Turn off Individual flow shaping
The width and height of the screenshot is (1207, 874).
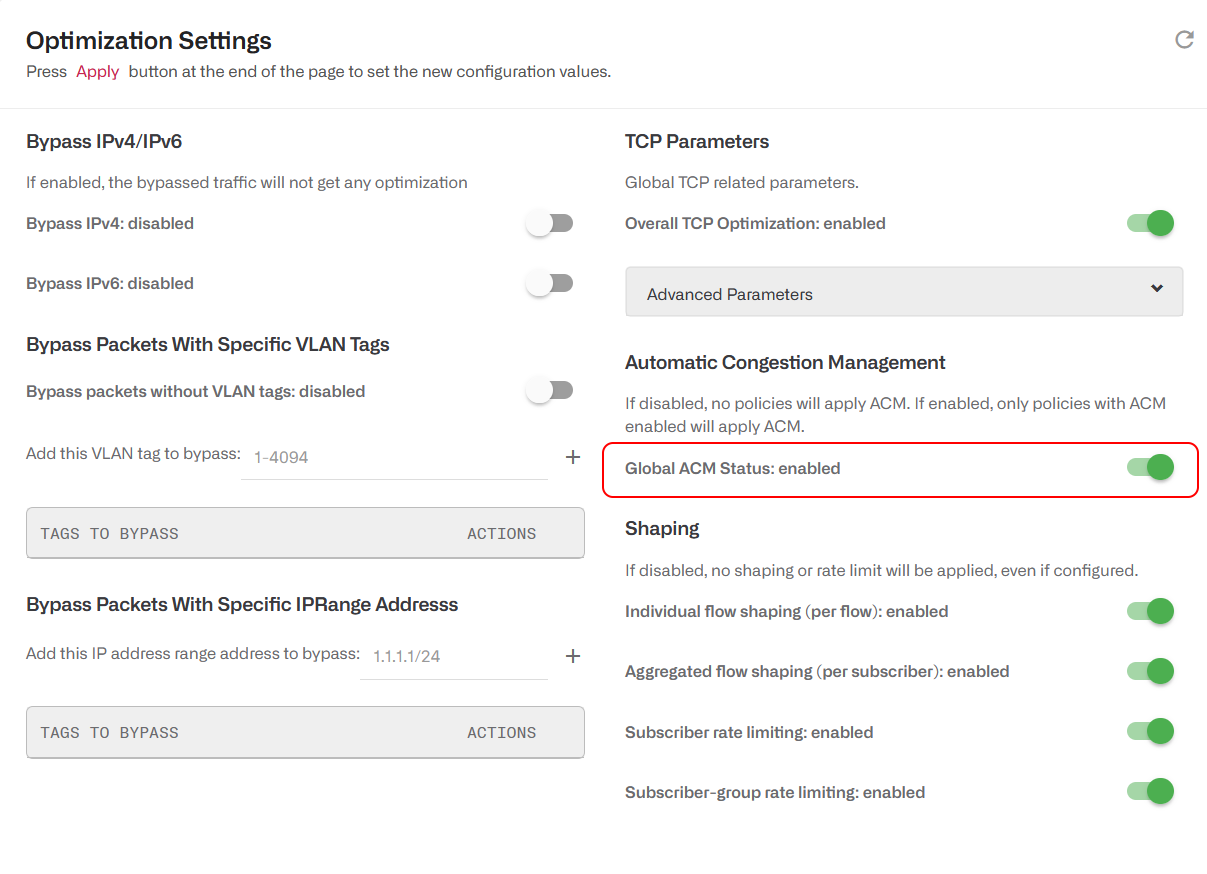click(x=1150, y=611)
